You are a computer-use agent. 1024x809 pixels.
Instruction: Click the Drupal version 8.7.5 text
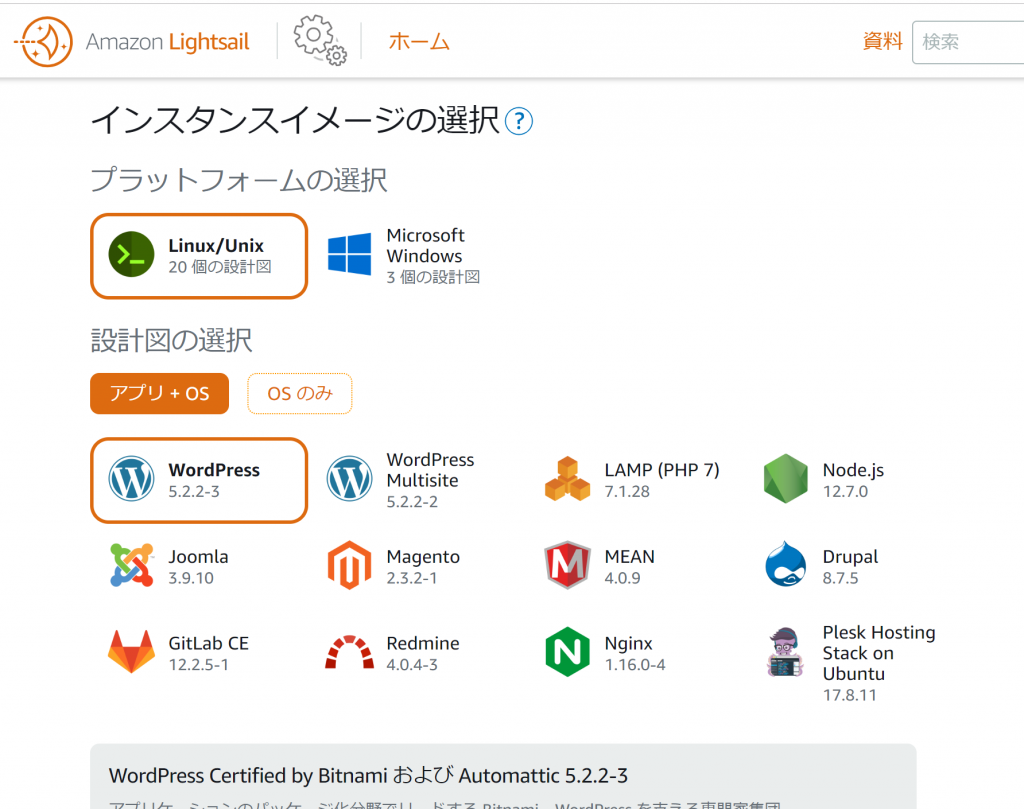click(840, 579)
